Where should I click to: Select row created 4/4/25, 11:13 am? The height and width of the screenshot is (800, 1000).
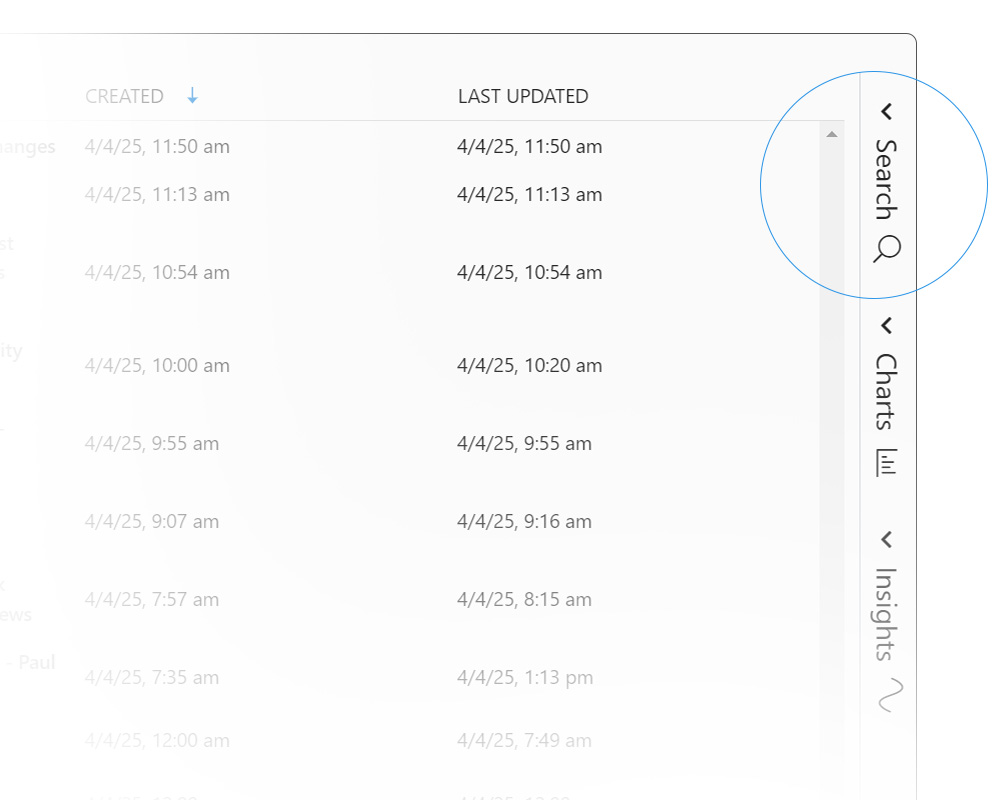pyautogui.click(x=158, y=195)
